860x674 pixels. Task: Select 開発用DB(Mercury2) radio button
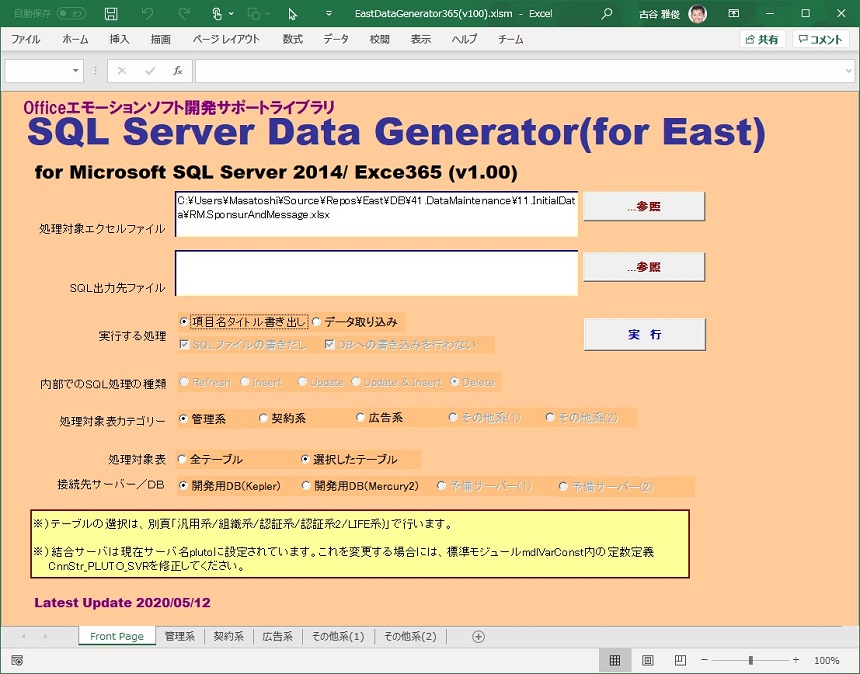[306, 486]
